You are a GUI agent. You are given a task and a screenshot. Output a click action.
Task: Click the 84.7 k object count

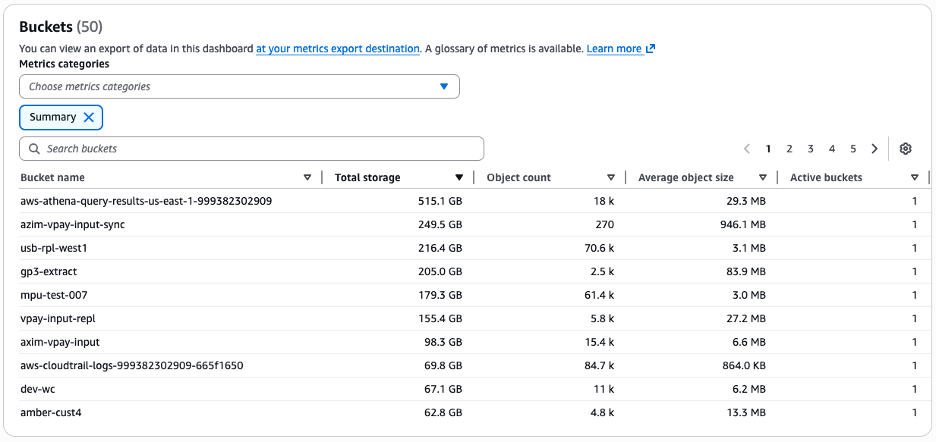click(599, 366)
